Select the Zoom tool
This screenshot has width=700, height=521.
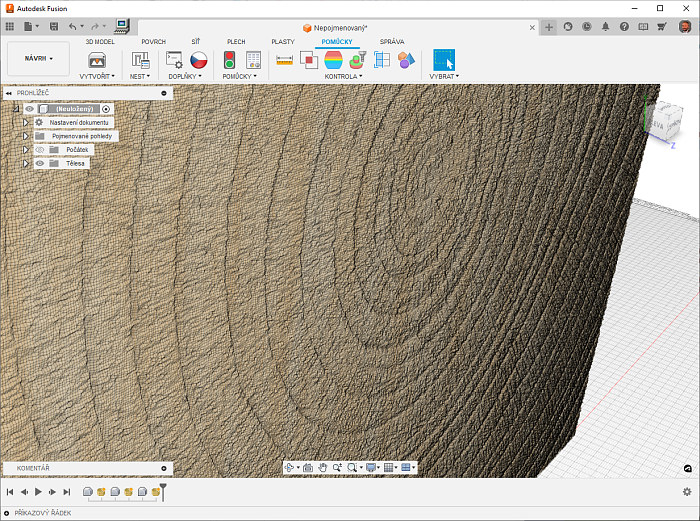pos(337,467)
